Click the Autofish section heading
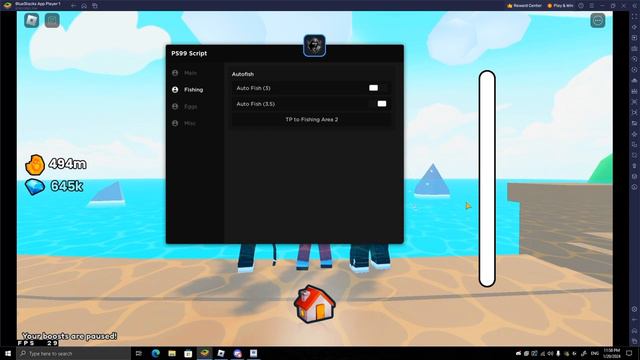 click(242, 74)
